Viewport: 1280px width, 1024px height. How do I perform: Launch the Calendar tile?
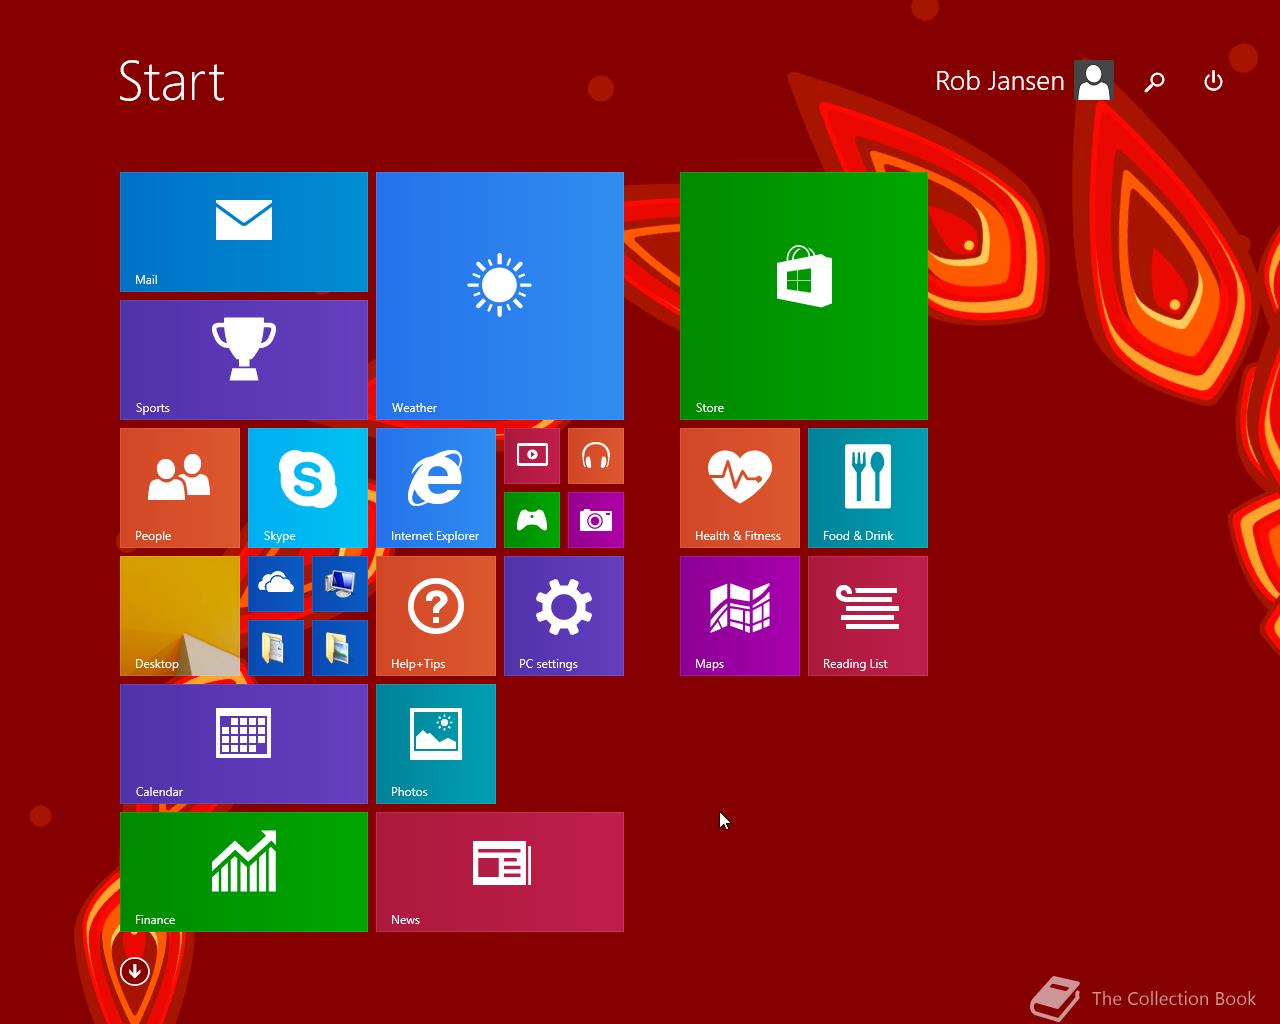coord(244,744)
